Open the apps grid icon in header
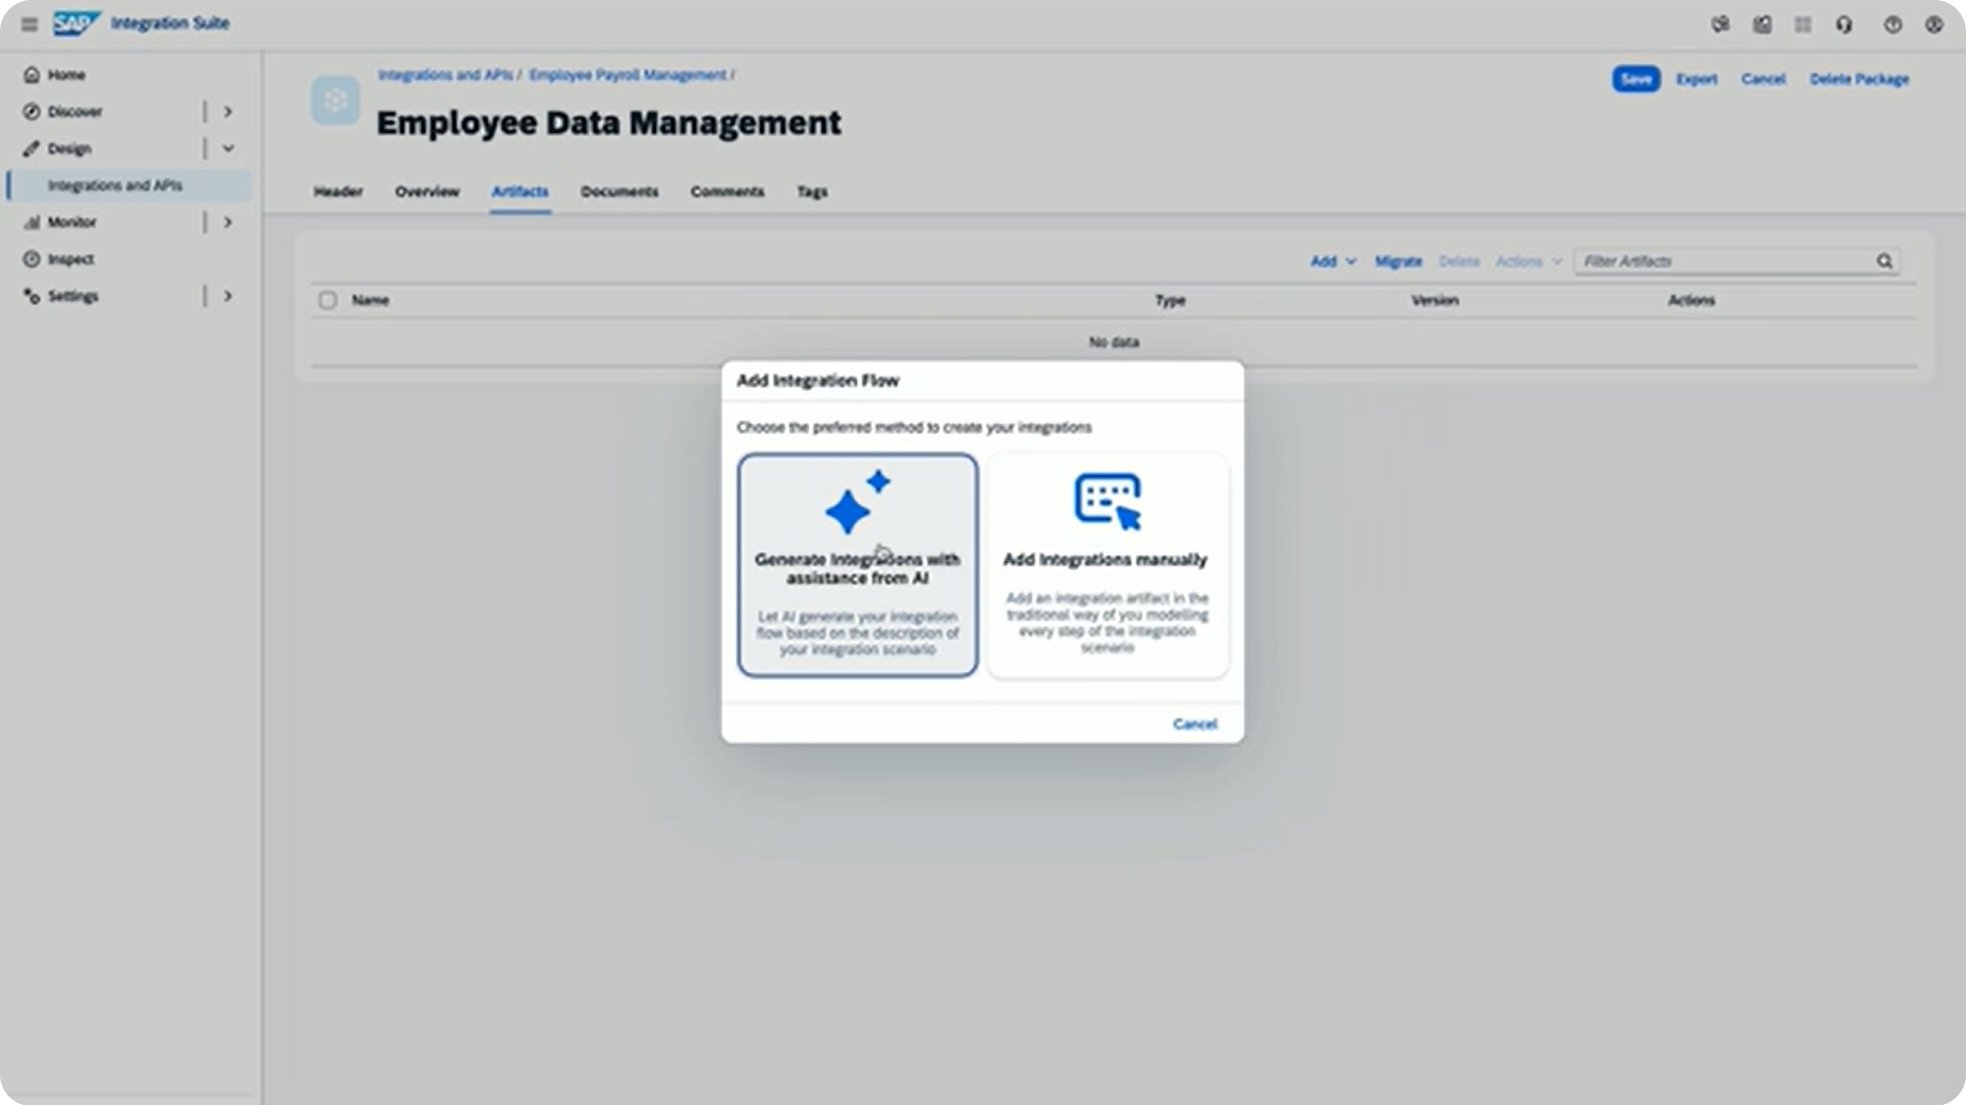This screenshot has width=1966, height=1105. point(1805,24)
